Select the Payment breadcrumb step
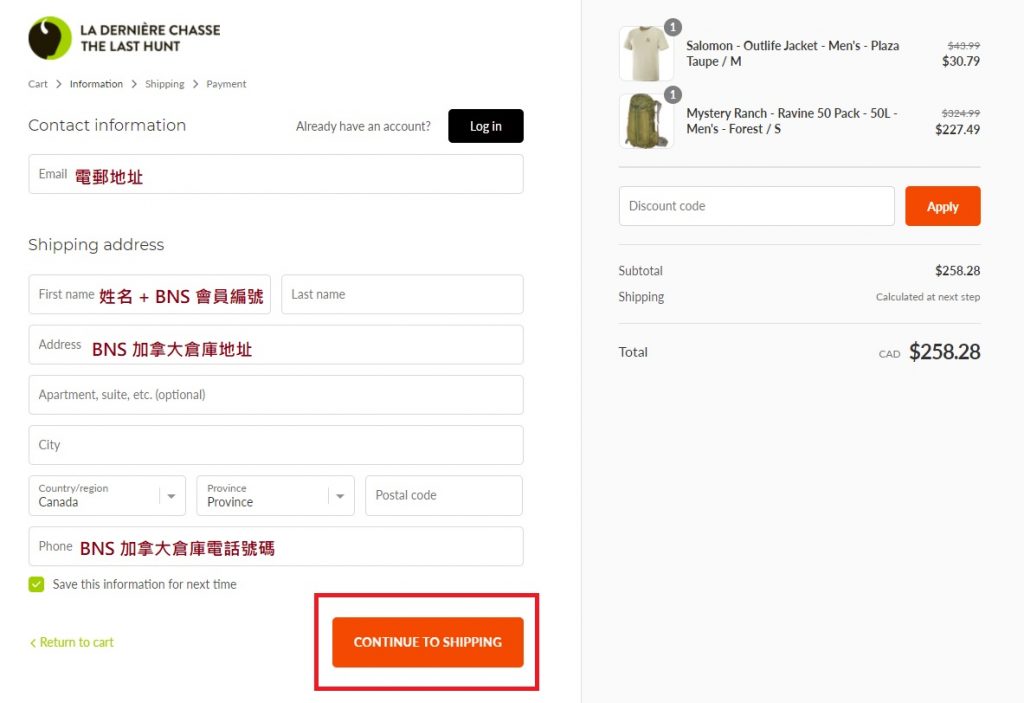 pos(226,84)
